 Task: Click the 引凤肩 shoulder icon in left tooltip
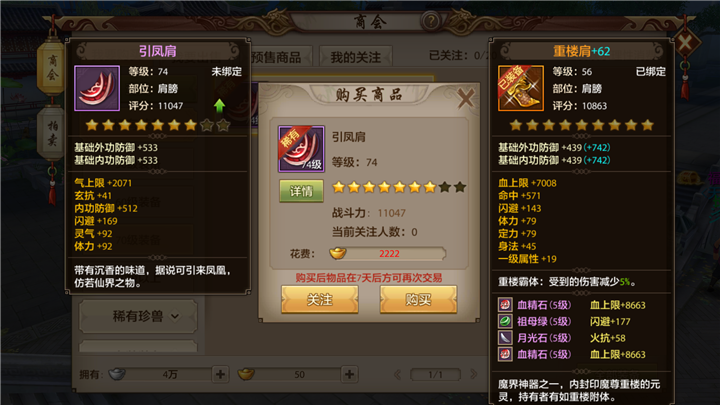(97, 88)
